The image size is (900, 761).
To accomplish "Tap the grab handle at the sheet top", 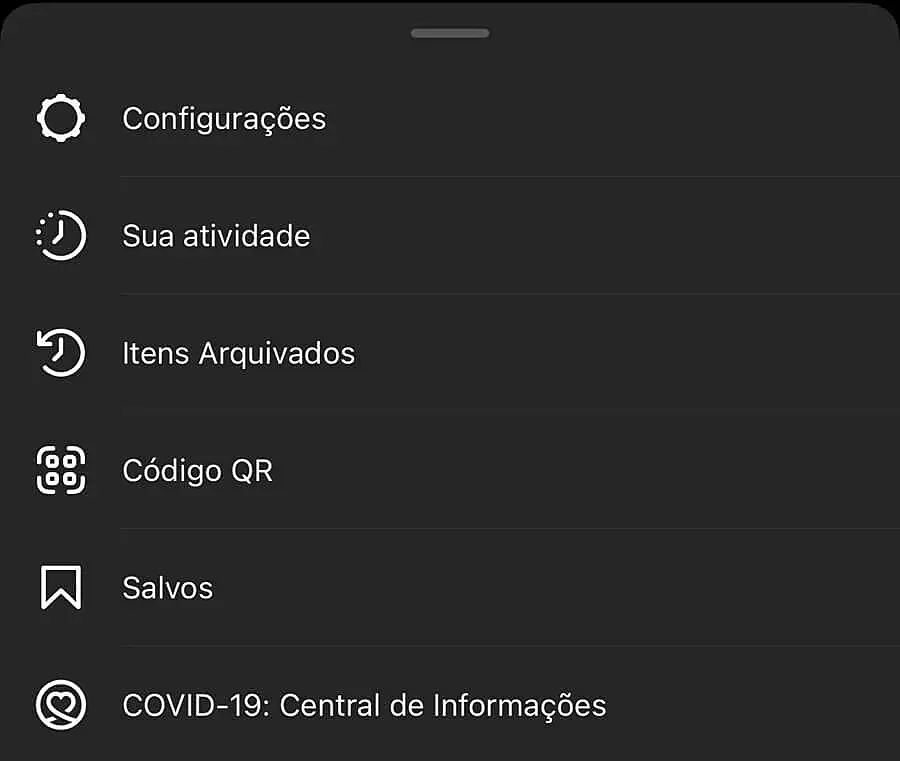I will (450, 32).
